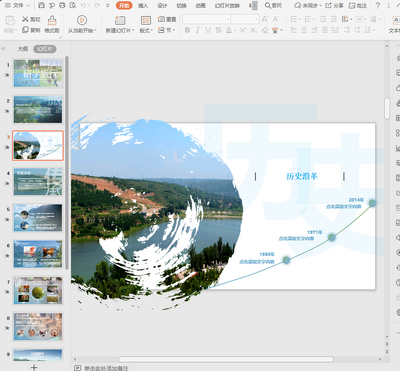Click the Increase indent icon
400x371 pixels.
(x=333, y=19)
